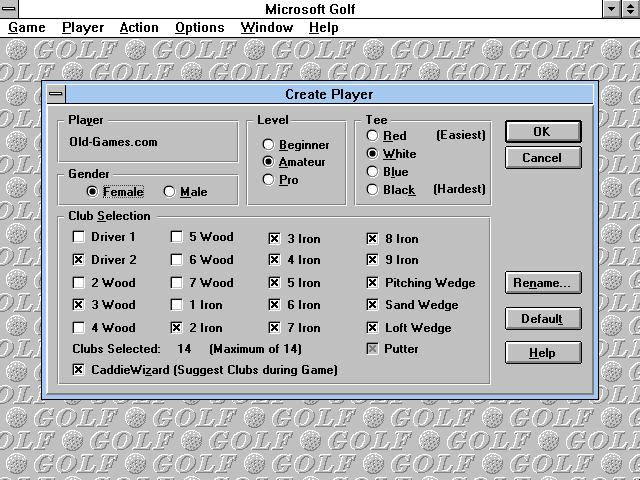Open the Action menu
Image resolution: width=640 pixels, height=480 pixels.
(139, 28)
